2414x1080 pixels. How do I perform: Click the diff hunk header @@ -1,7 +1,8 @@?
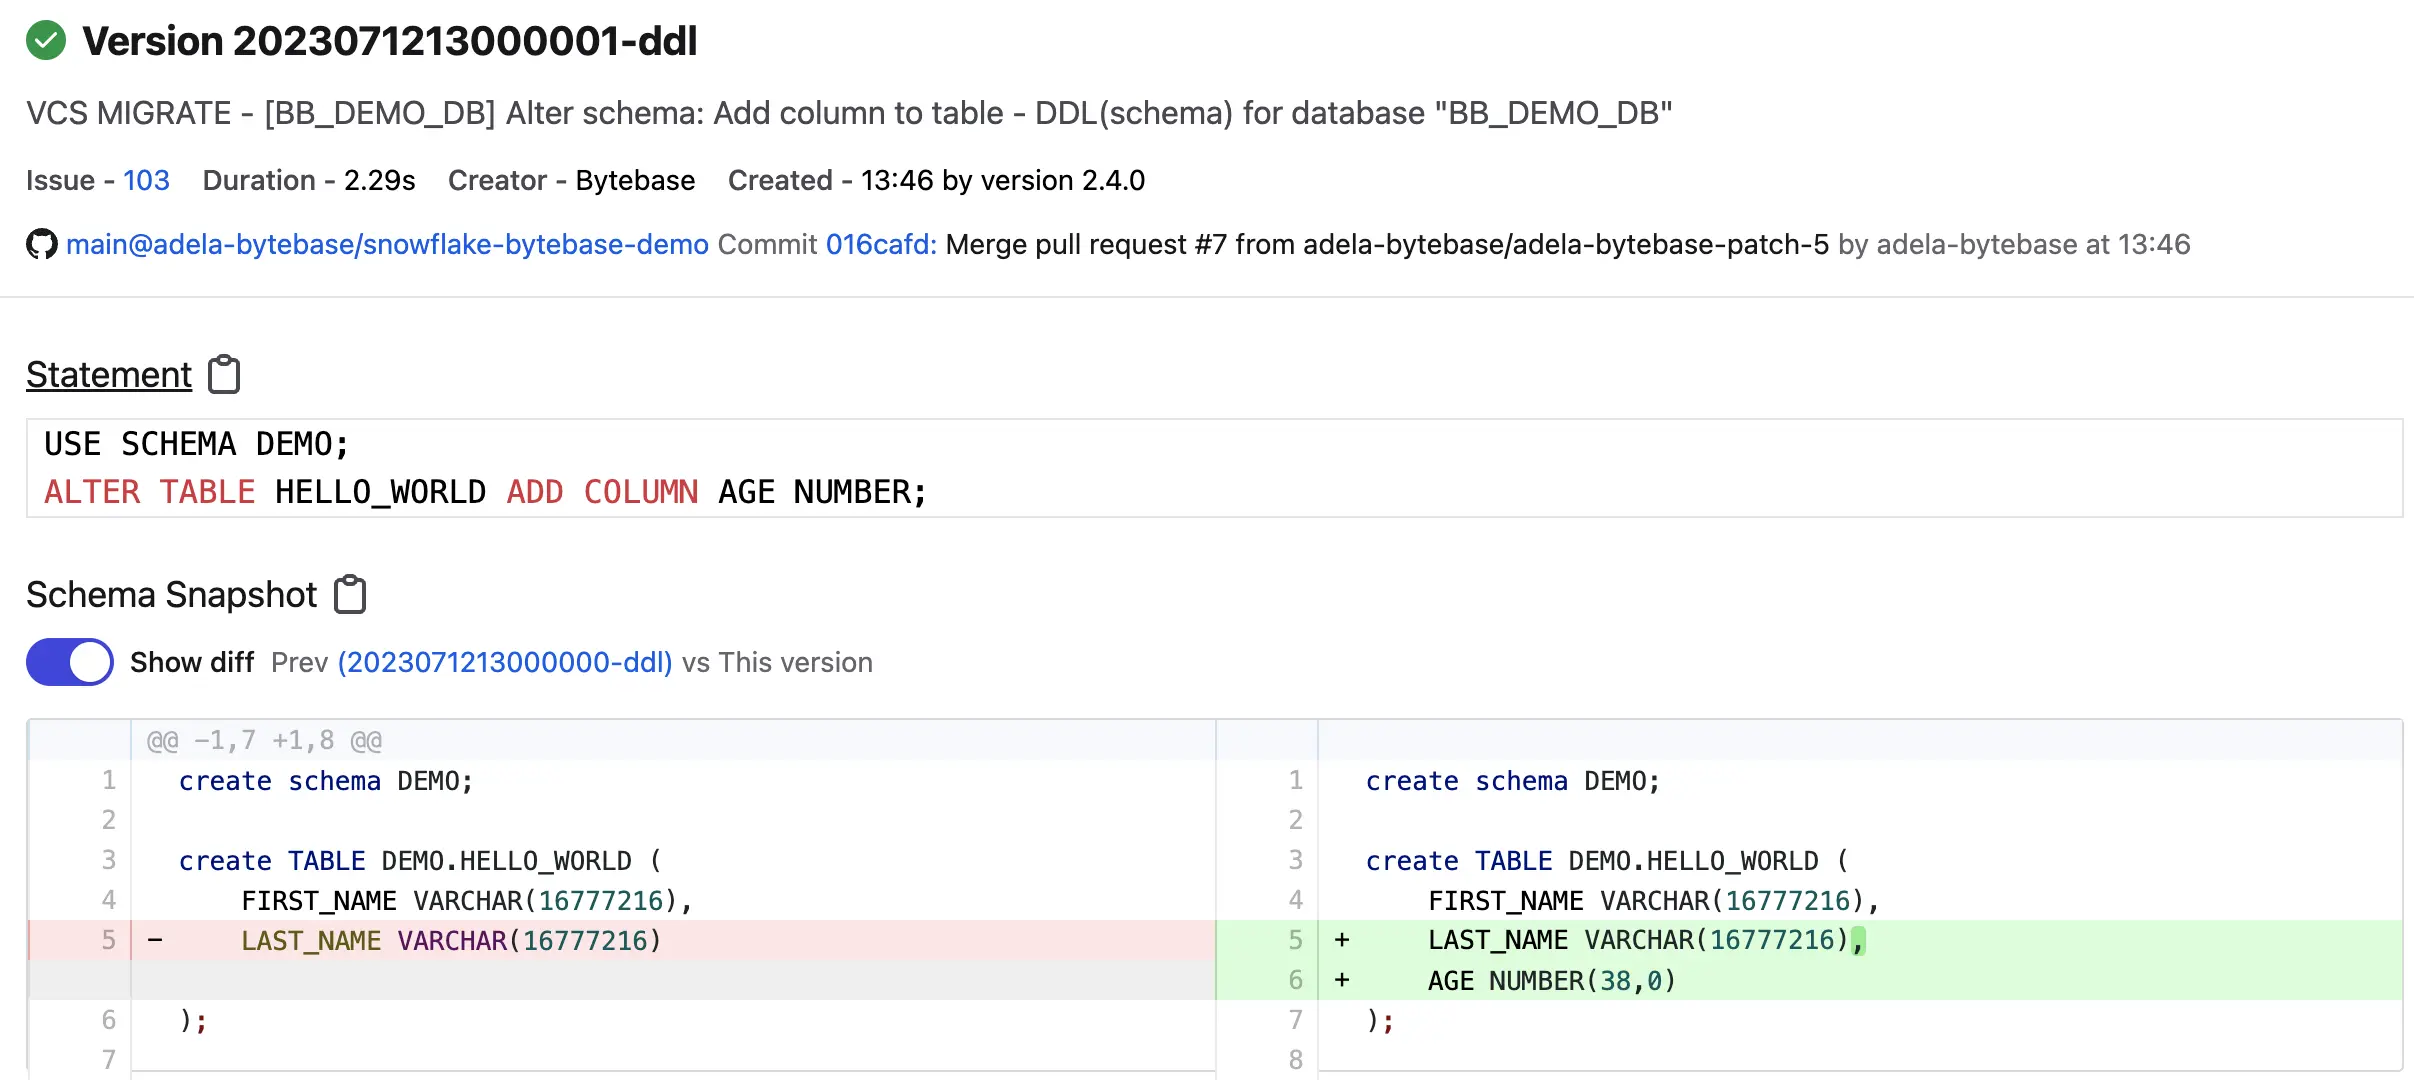(265, 741)
